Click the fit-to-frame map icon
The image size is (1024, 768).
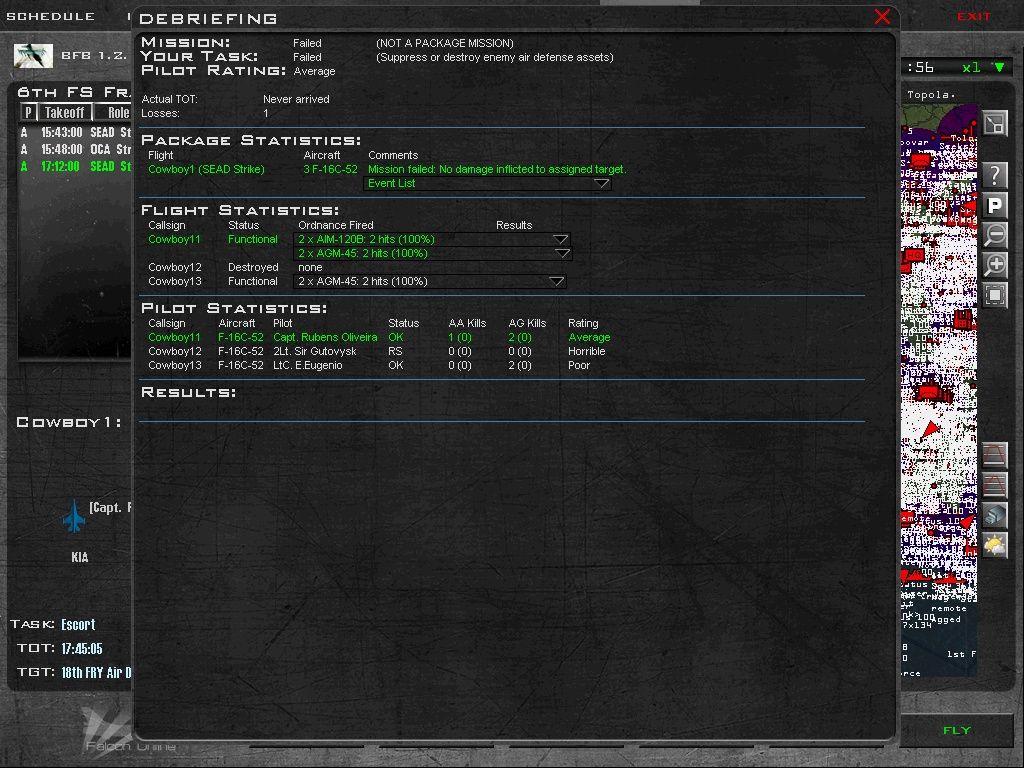(x=995, y=295)
